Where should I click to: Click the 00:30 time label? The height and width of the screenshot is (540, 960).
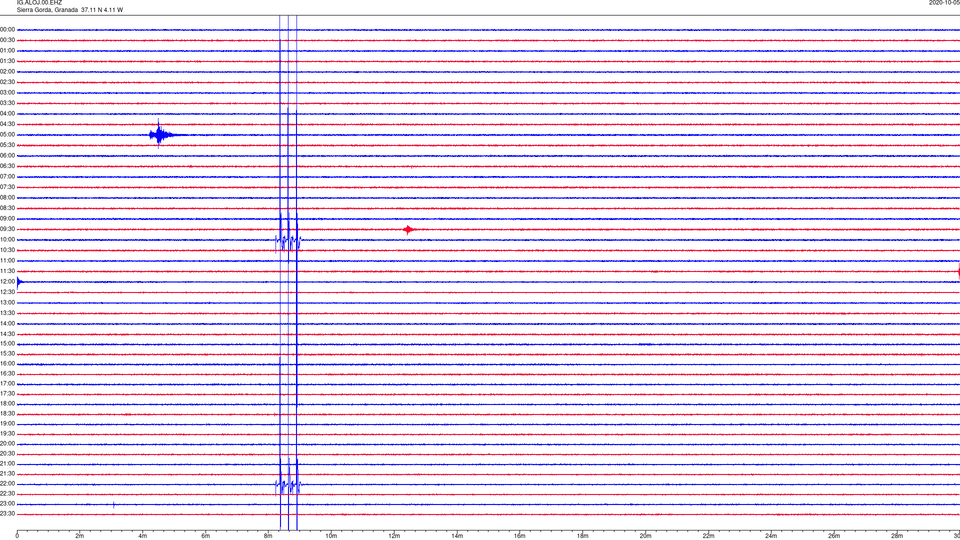coord(7,40)
